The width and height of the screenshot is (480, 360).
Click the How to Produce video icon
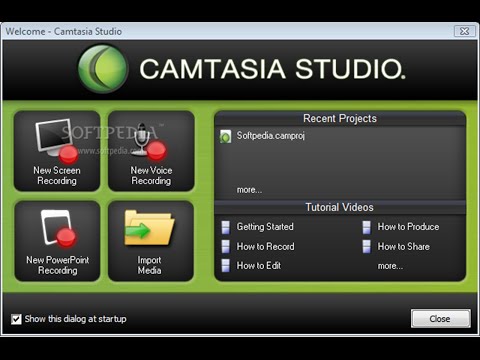click(x=367, y=227)
